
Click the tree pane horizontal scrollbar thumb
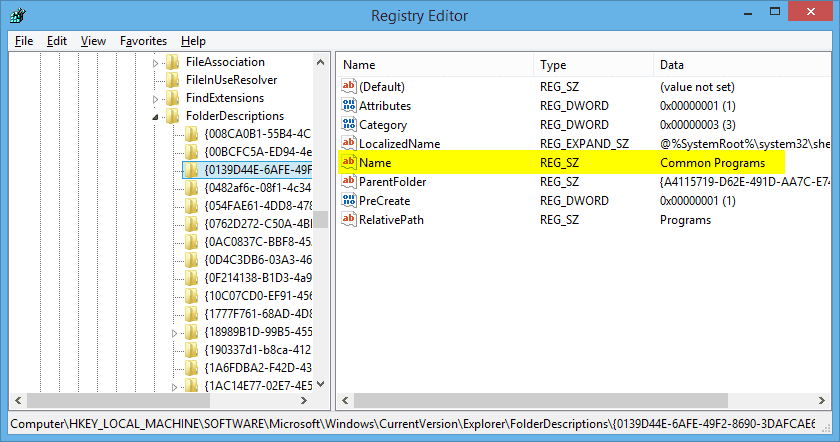[x=118, y=400]
